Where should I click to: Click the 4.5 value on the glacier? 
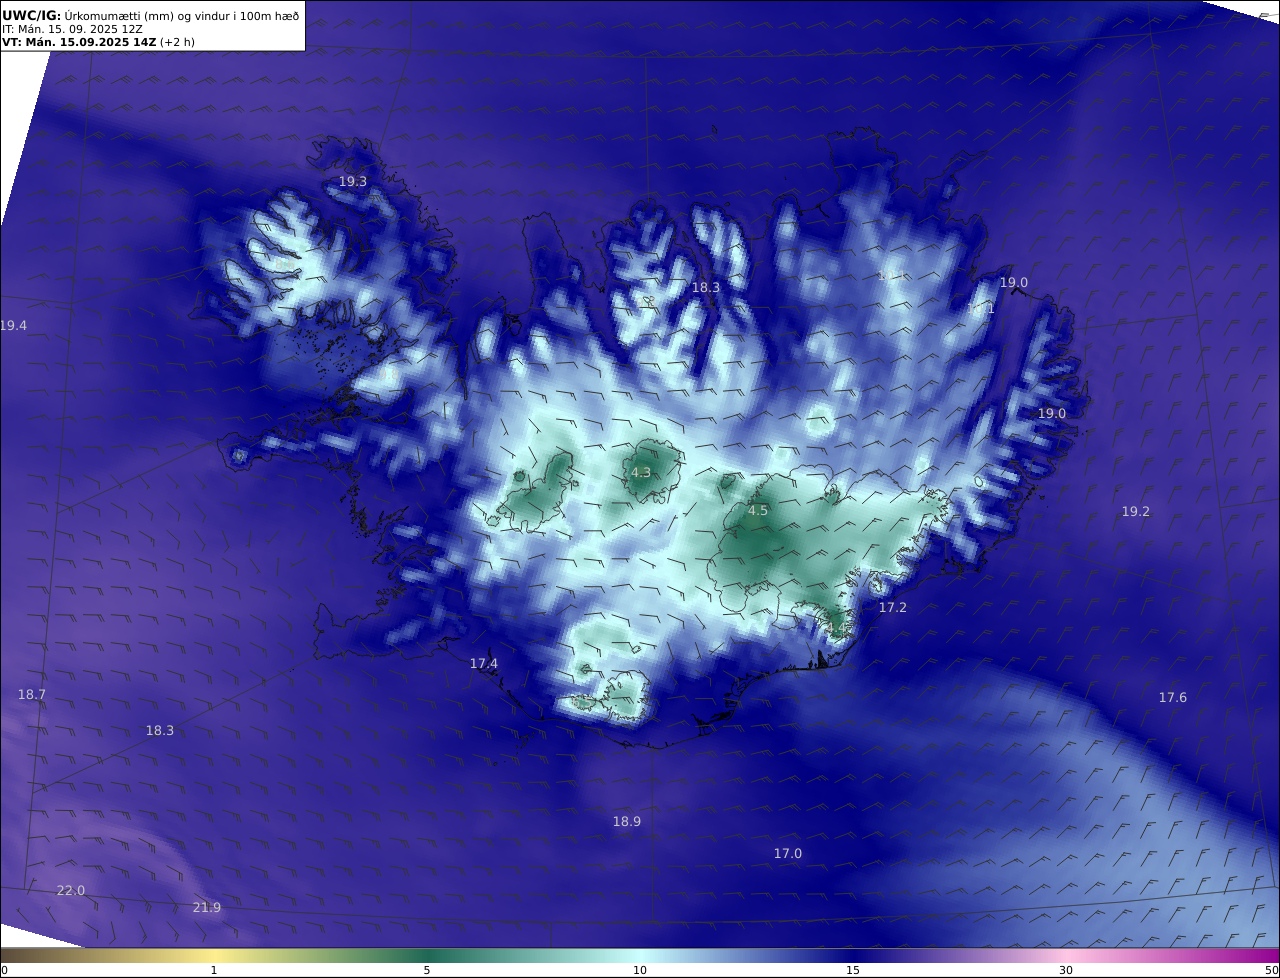click(x=758, y=510)
